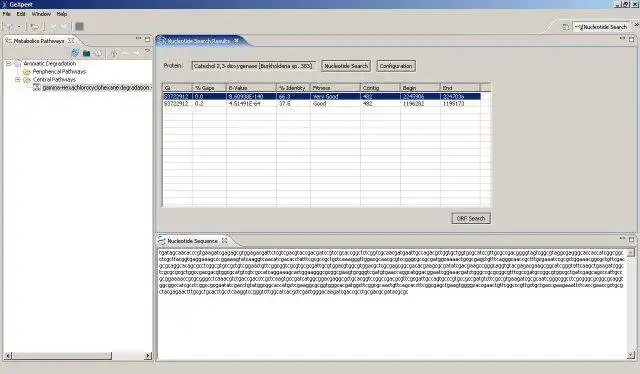Maximize the Nucleotide Sequence panel

click(x=631, y=239)
